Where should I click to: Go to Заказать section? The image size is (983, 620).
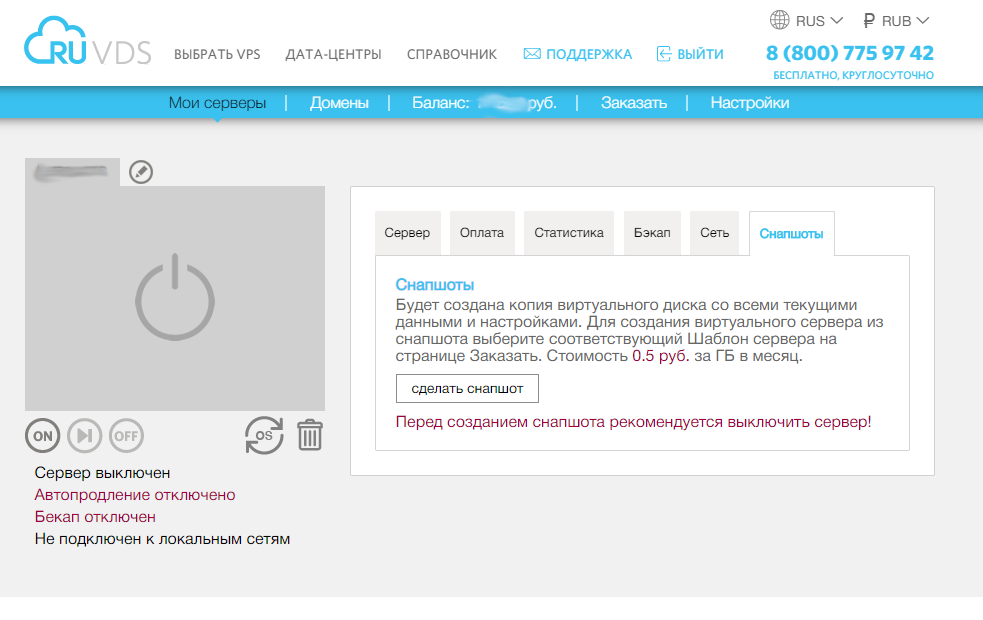pos(633,103)
